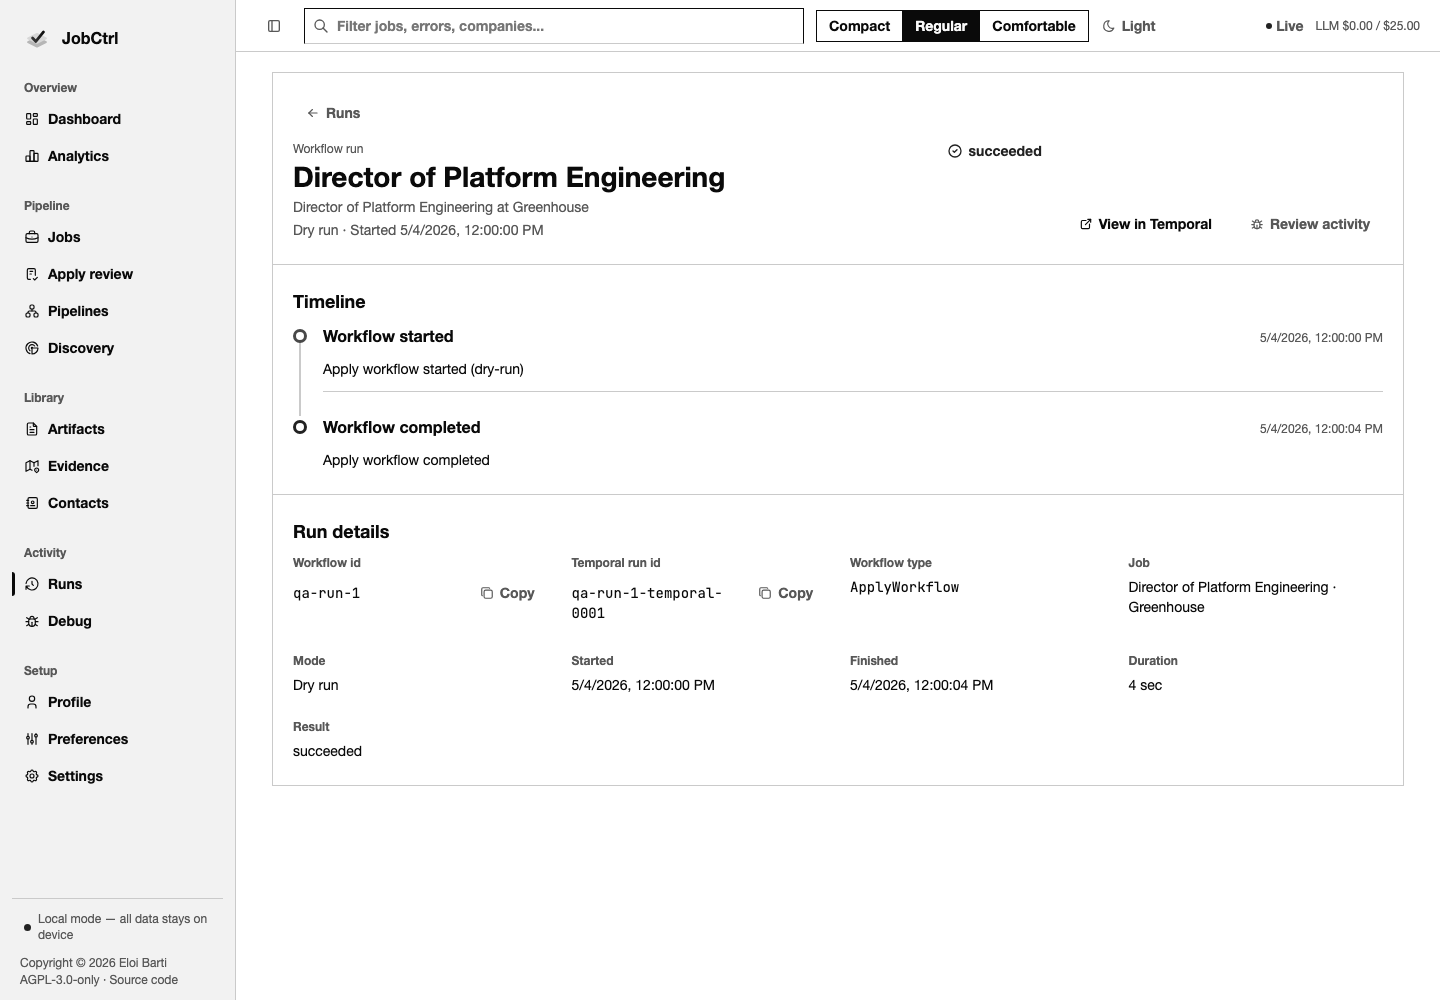Click the ApplyWorkflow workflow type value

point(904,587)
